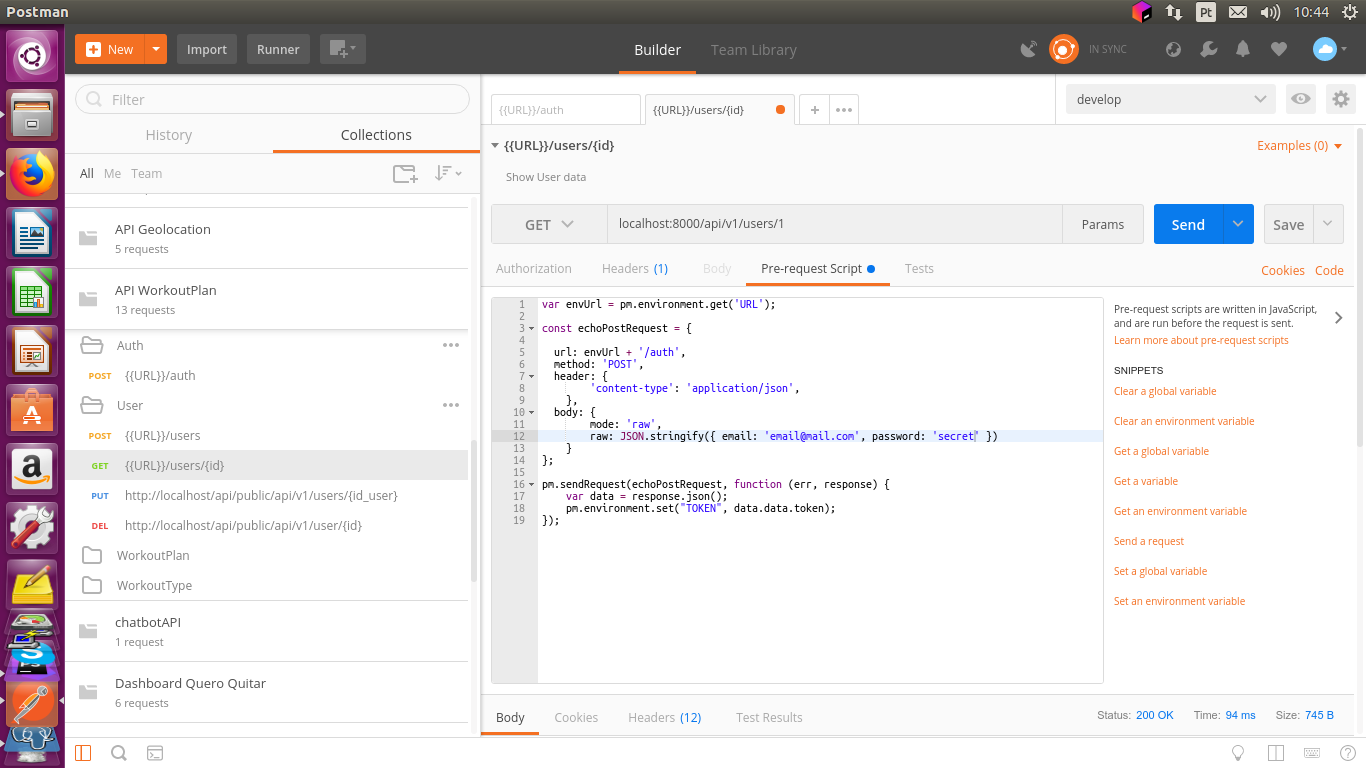The height and width of the screenshot is (768, 1366).
Task: Open the collection sort order icon
Action: point(447,173)
